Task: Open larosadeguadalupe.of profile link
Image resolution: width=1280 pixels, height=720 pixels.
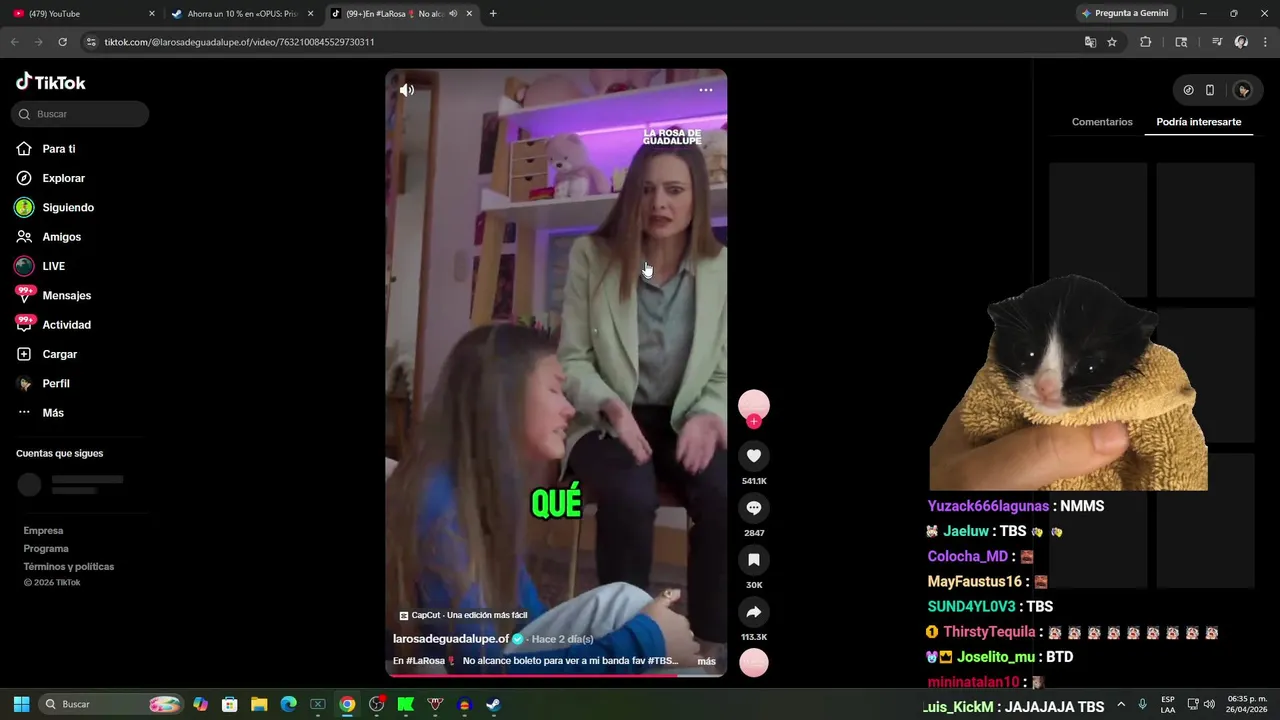Action: (x=451, y=639)
